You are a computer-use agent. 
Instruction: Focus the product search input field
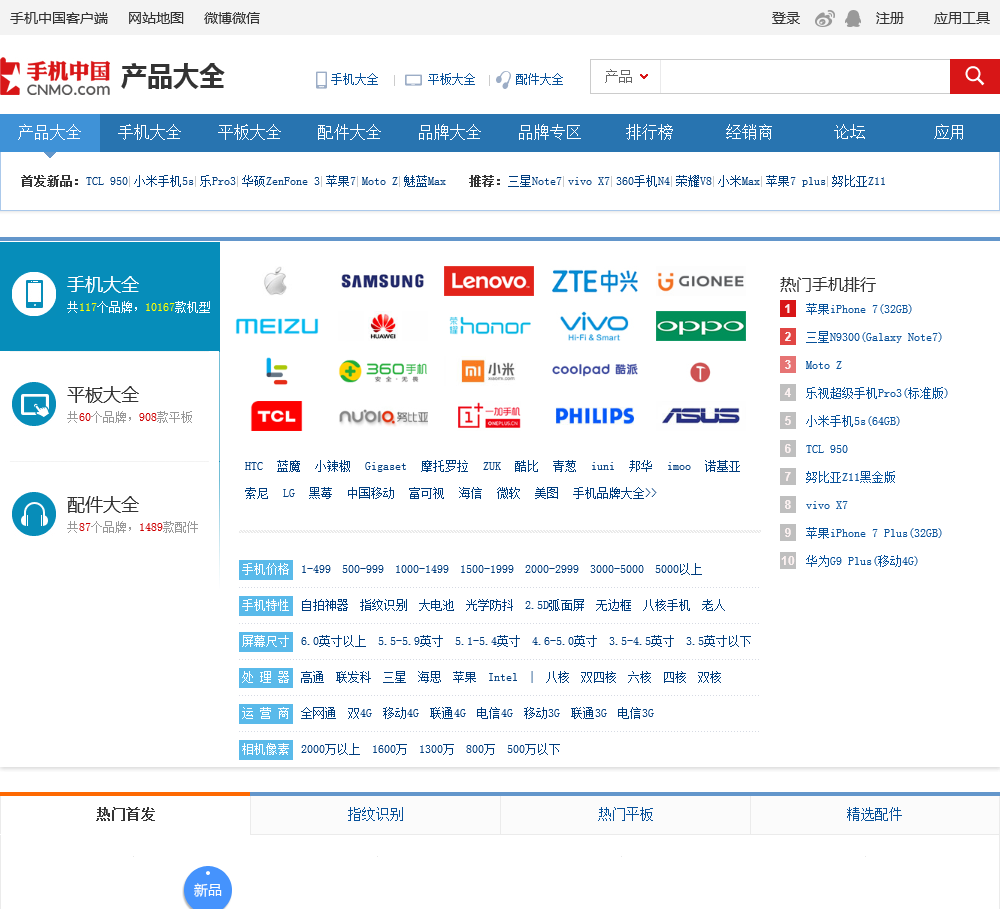tap(805, 77)
